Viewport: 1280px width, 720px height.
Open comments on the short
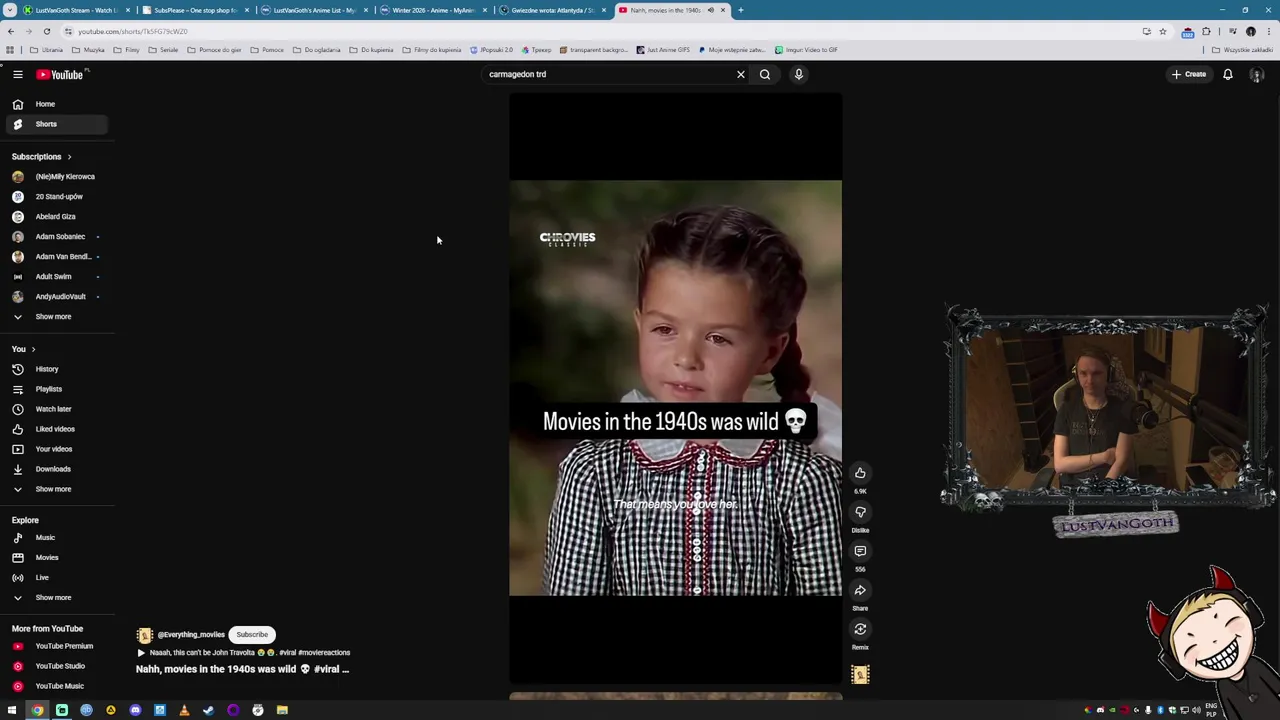[860, 551]
